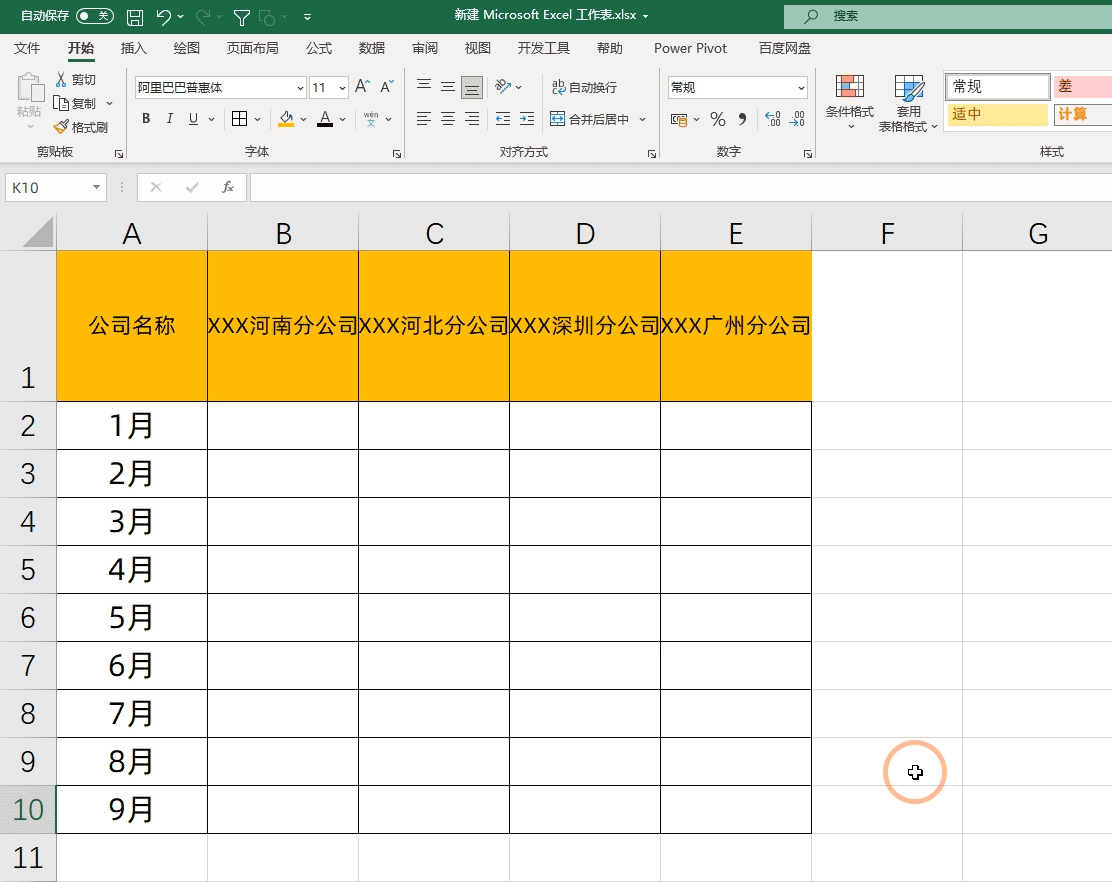
Task: Toggle Bold formatting
Action: click(x=146, y=118)
